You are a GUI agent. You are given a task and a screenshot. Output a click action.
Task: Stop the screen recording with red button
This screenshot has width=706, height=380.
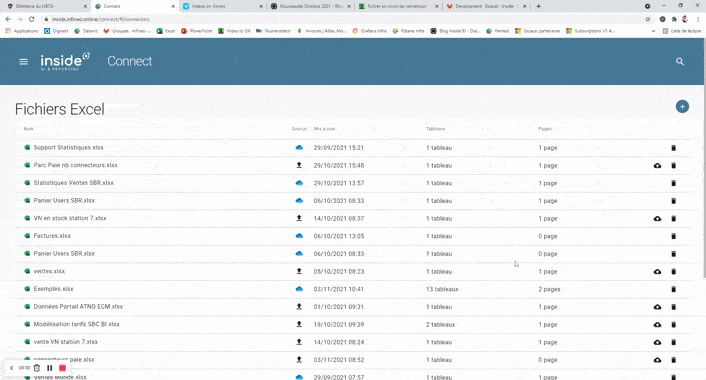(x=63, y=368)
